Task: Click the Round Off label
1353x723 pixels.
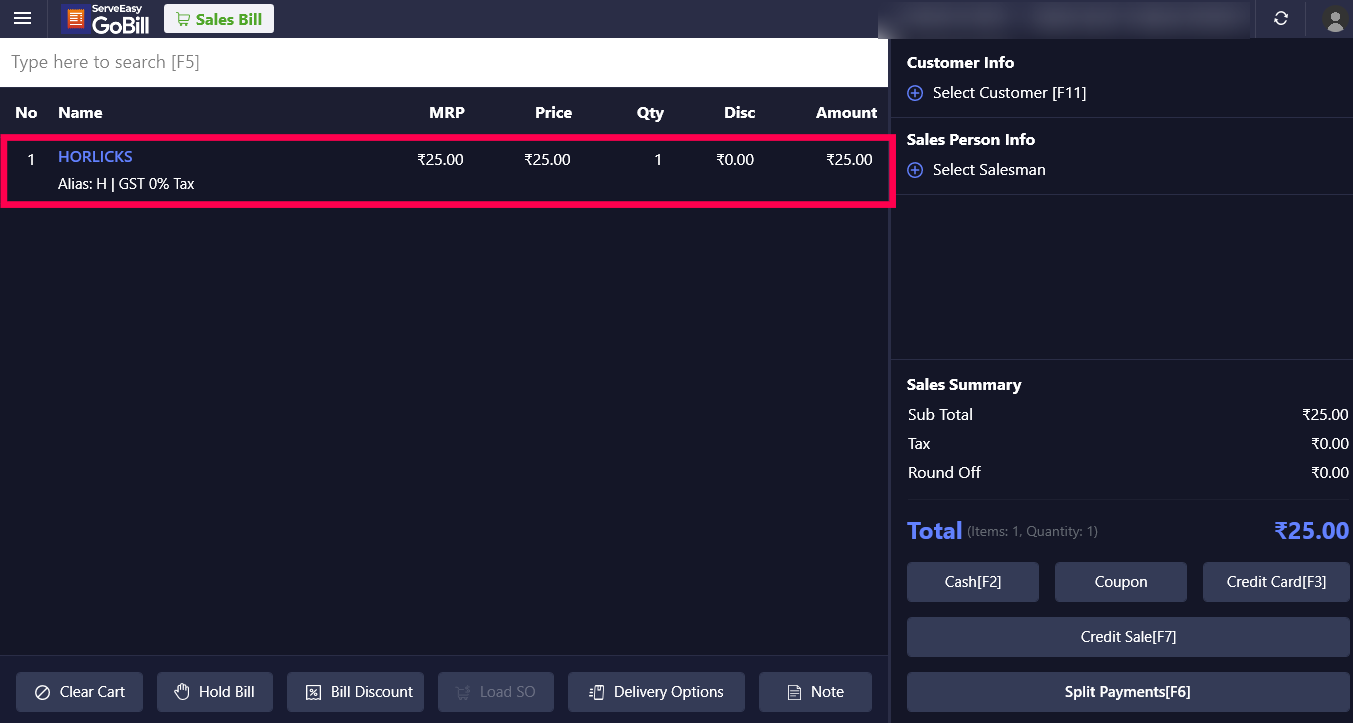Action: click(944, 473)
